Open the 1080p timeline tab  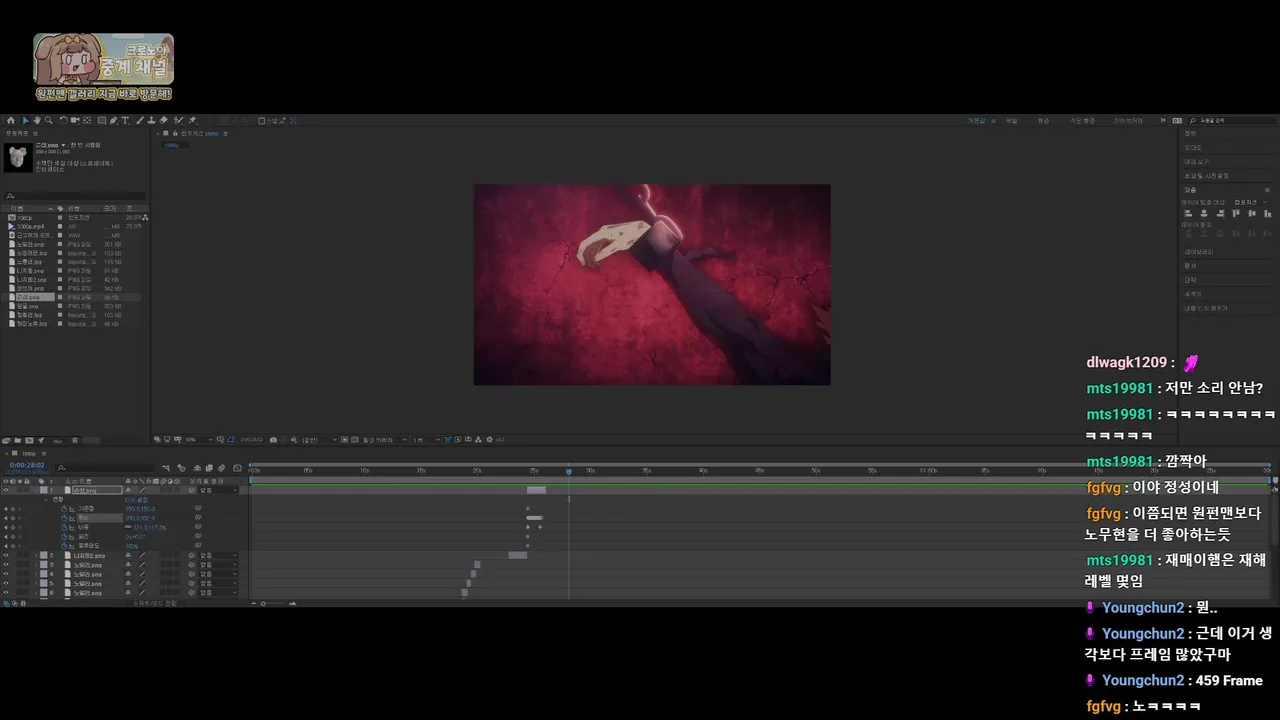[28, 453]
